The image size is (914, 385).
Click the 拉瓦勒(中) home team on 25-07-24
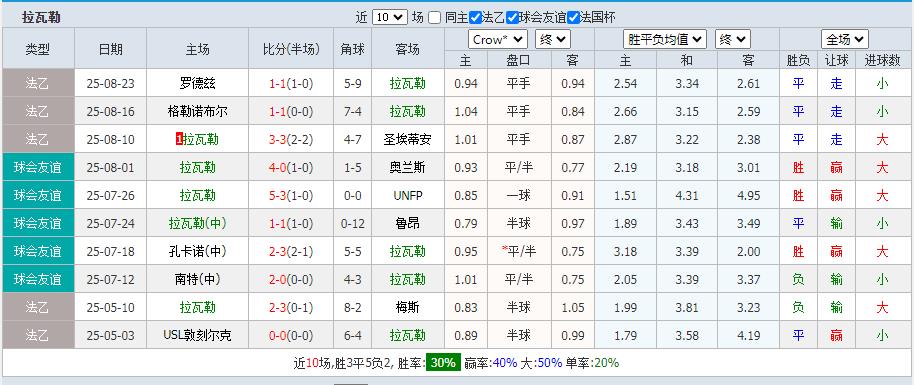pos(198,223)
